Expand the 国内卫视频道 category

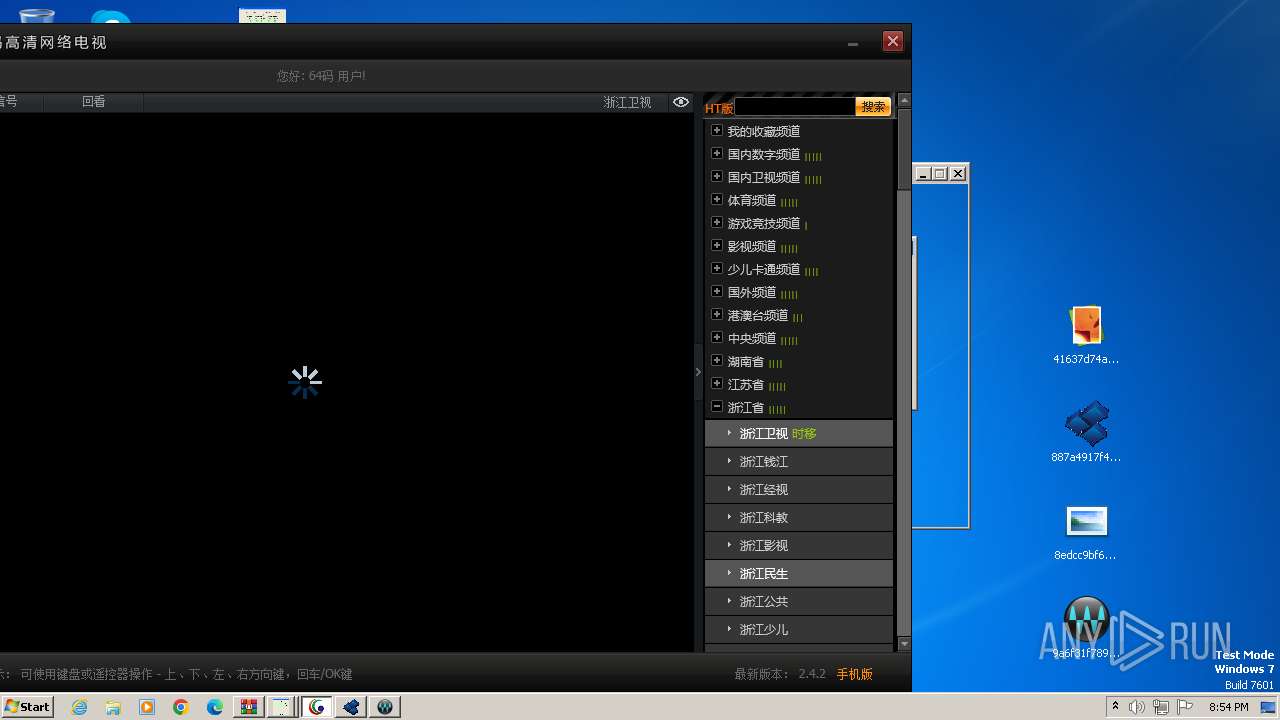pyautogui.click(x=717, y=176)
